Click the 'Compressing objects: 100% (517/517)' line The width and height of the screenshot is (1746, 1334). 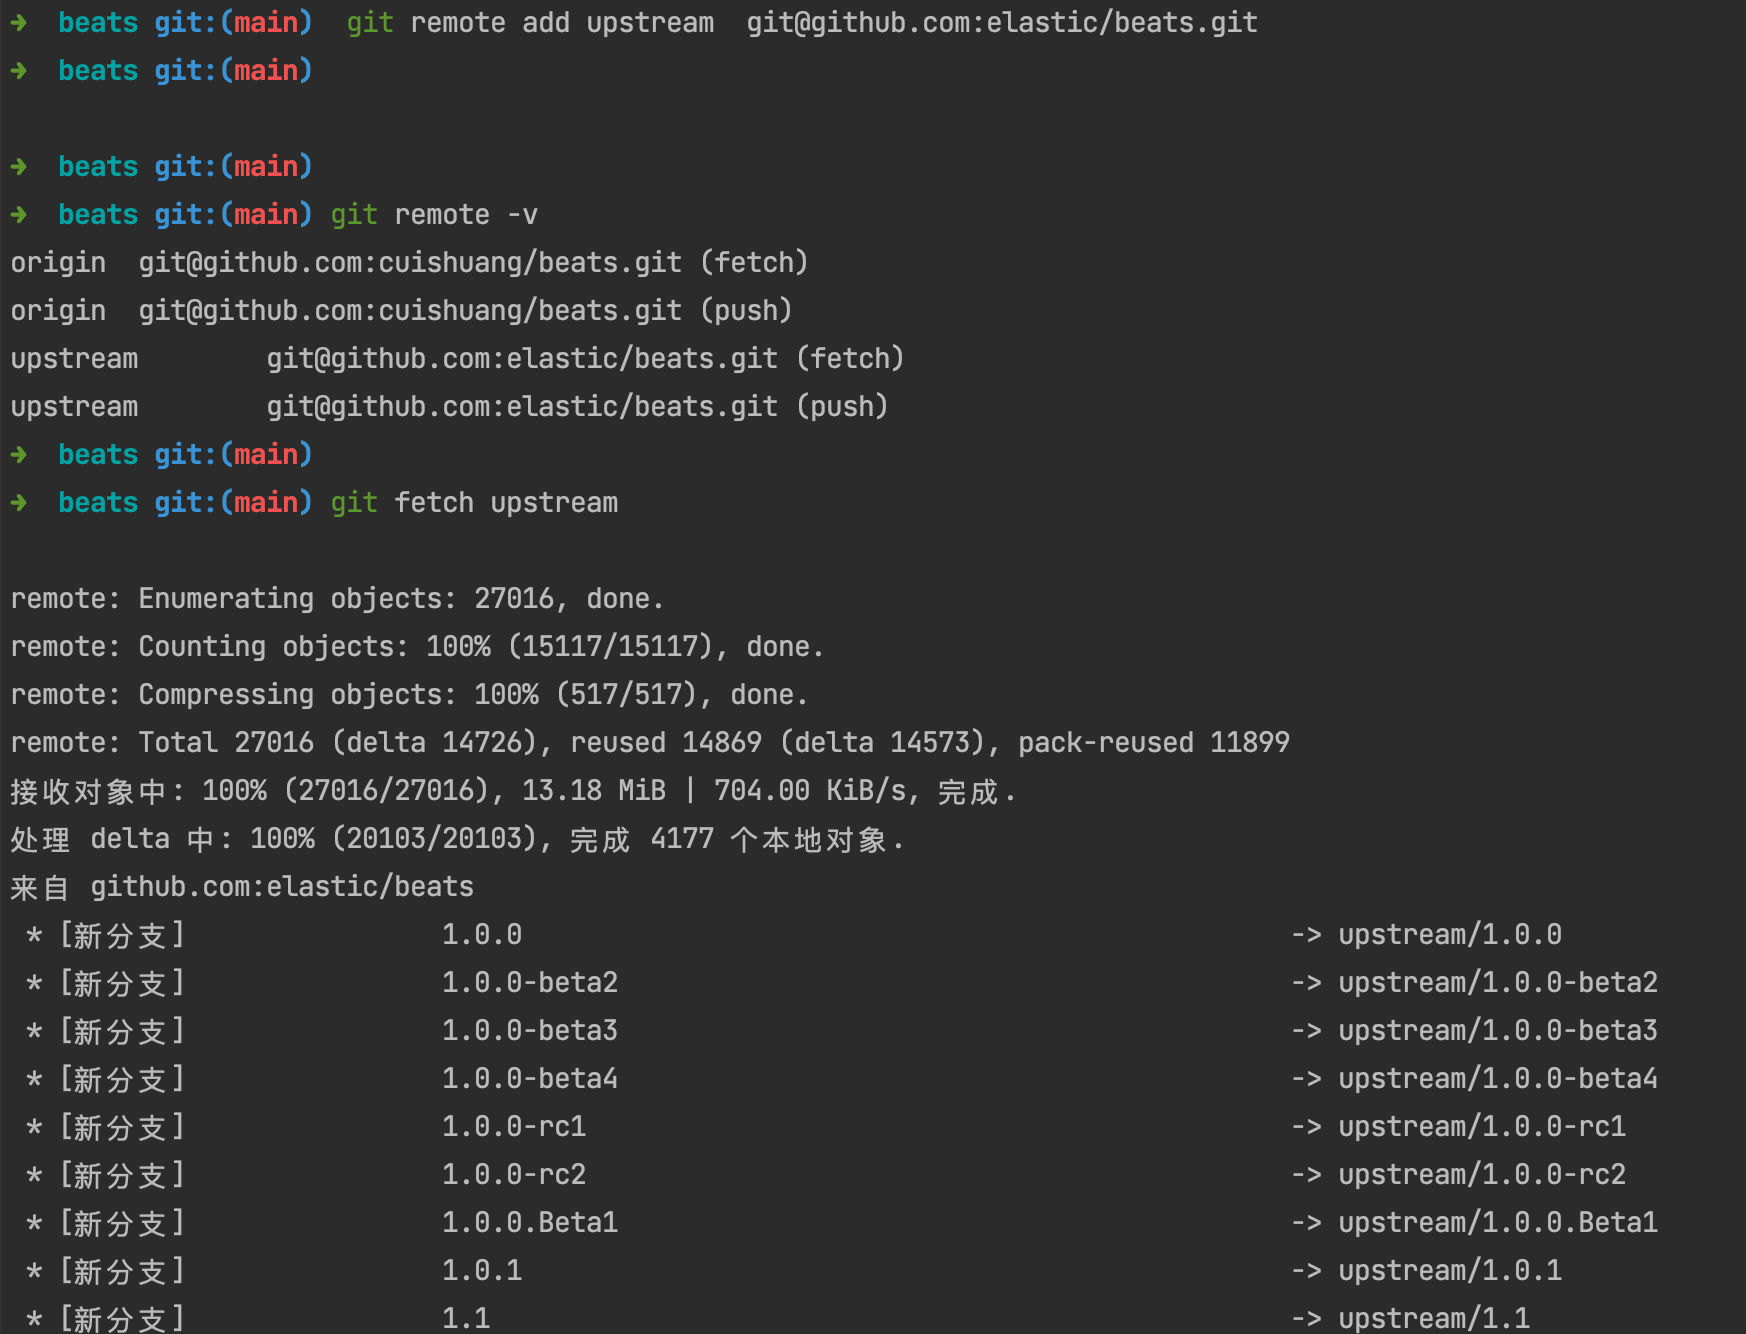[x=409, y=695]
